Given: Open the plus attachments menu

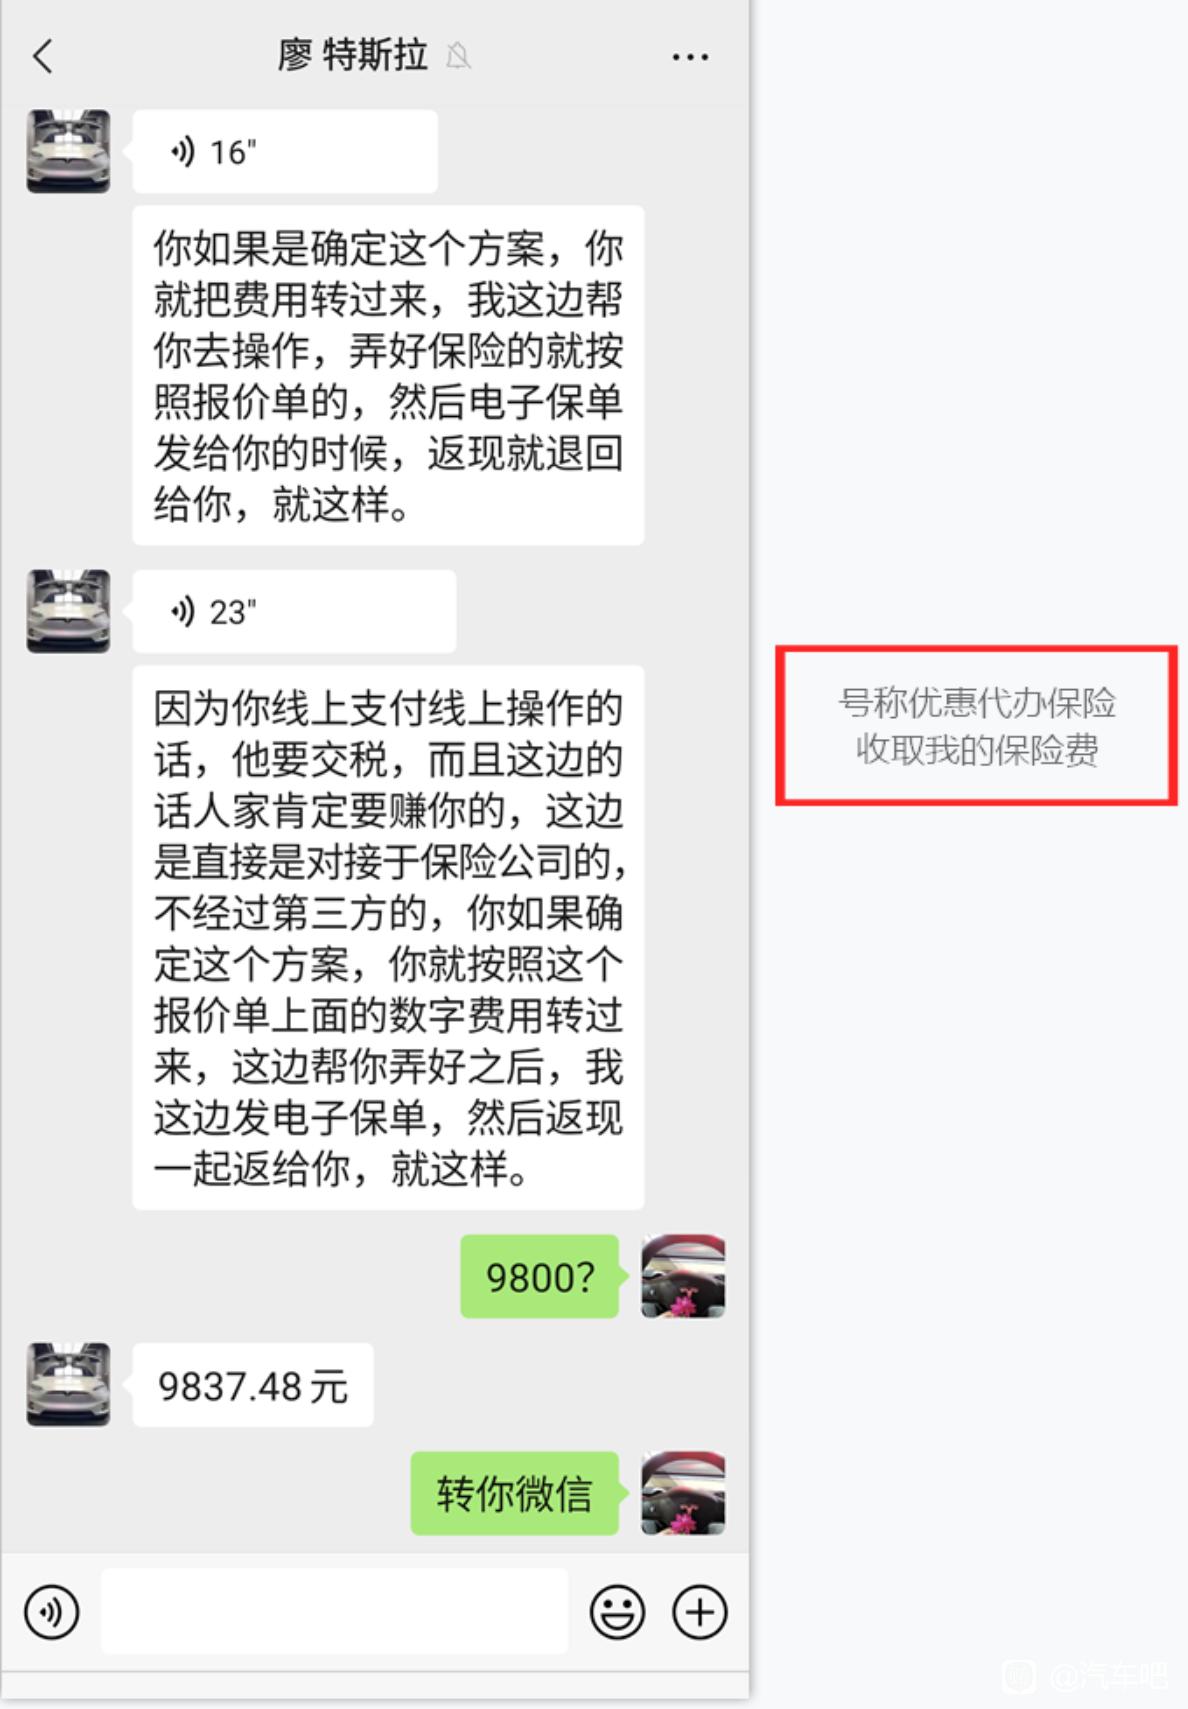Looking at the screenshot, I should (x=699, y=1611).
